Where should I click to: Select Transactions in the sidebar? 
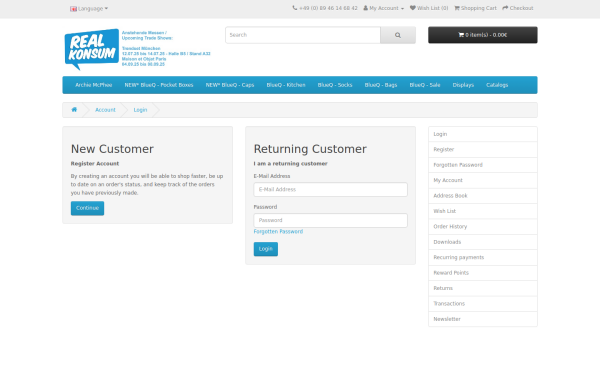click(483, 303)
